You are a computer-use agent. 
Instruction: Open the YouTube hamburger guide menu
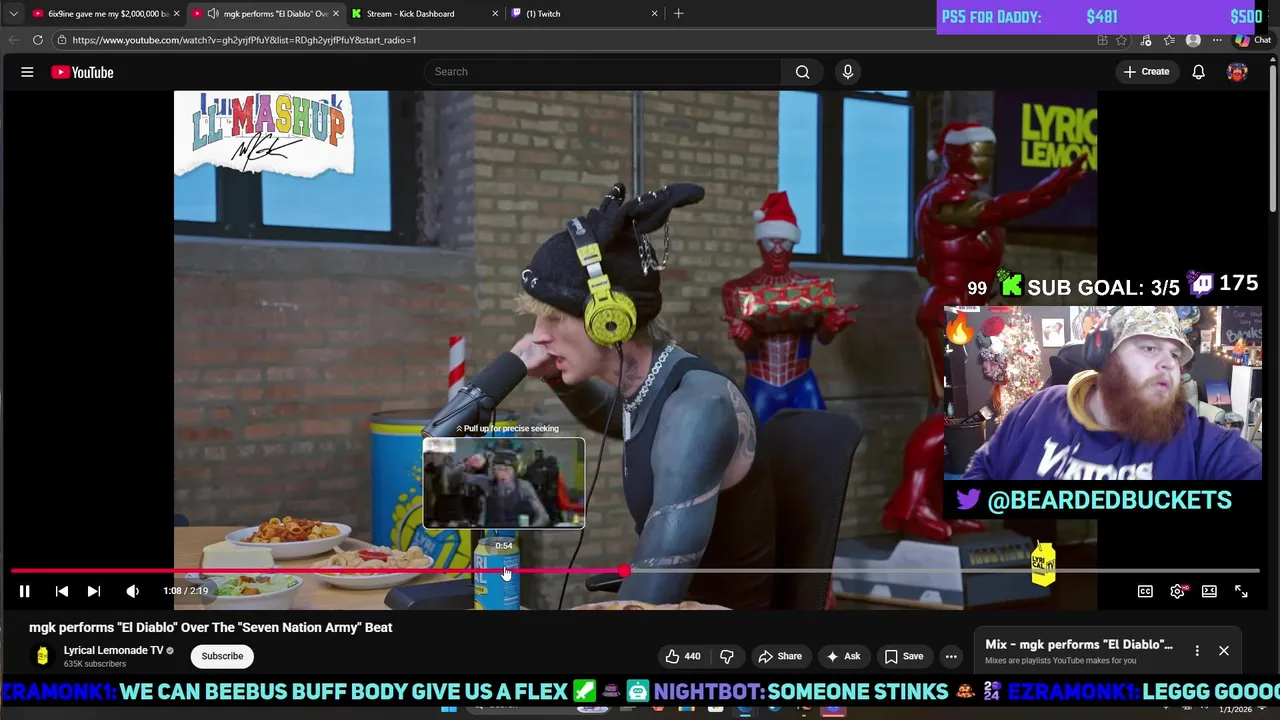tap(27, 72)
